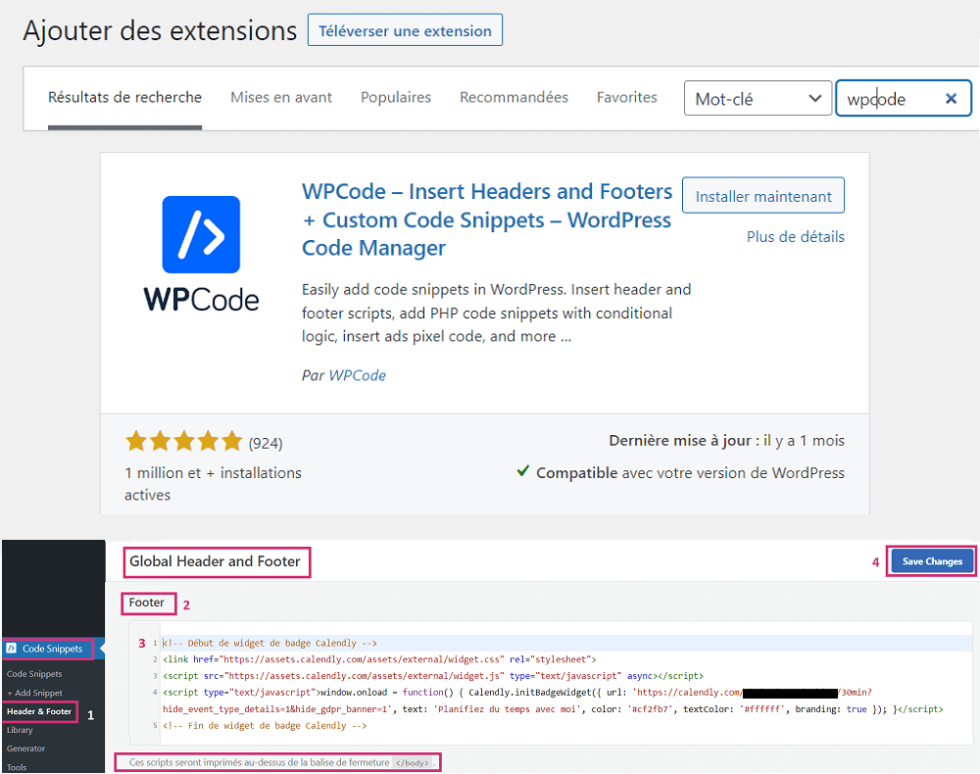Screen dimensions: 980x774
Task: Open the Mot-clé filter dropdown
Action: 757,101
